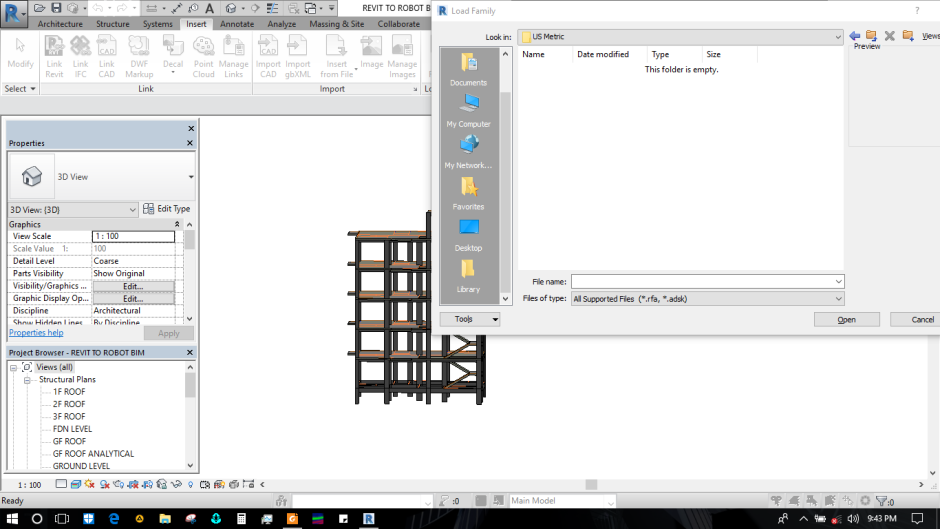
Task: Open the Favorites location in Load Family
Action: point(468,192)
